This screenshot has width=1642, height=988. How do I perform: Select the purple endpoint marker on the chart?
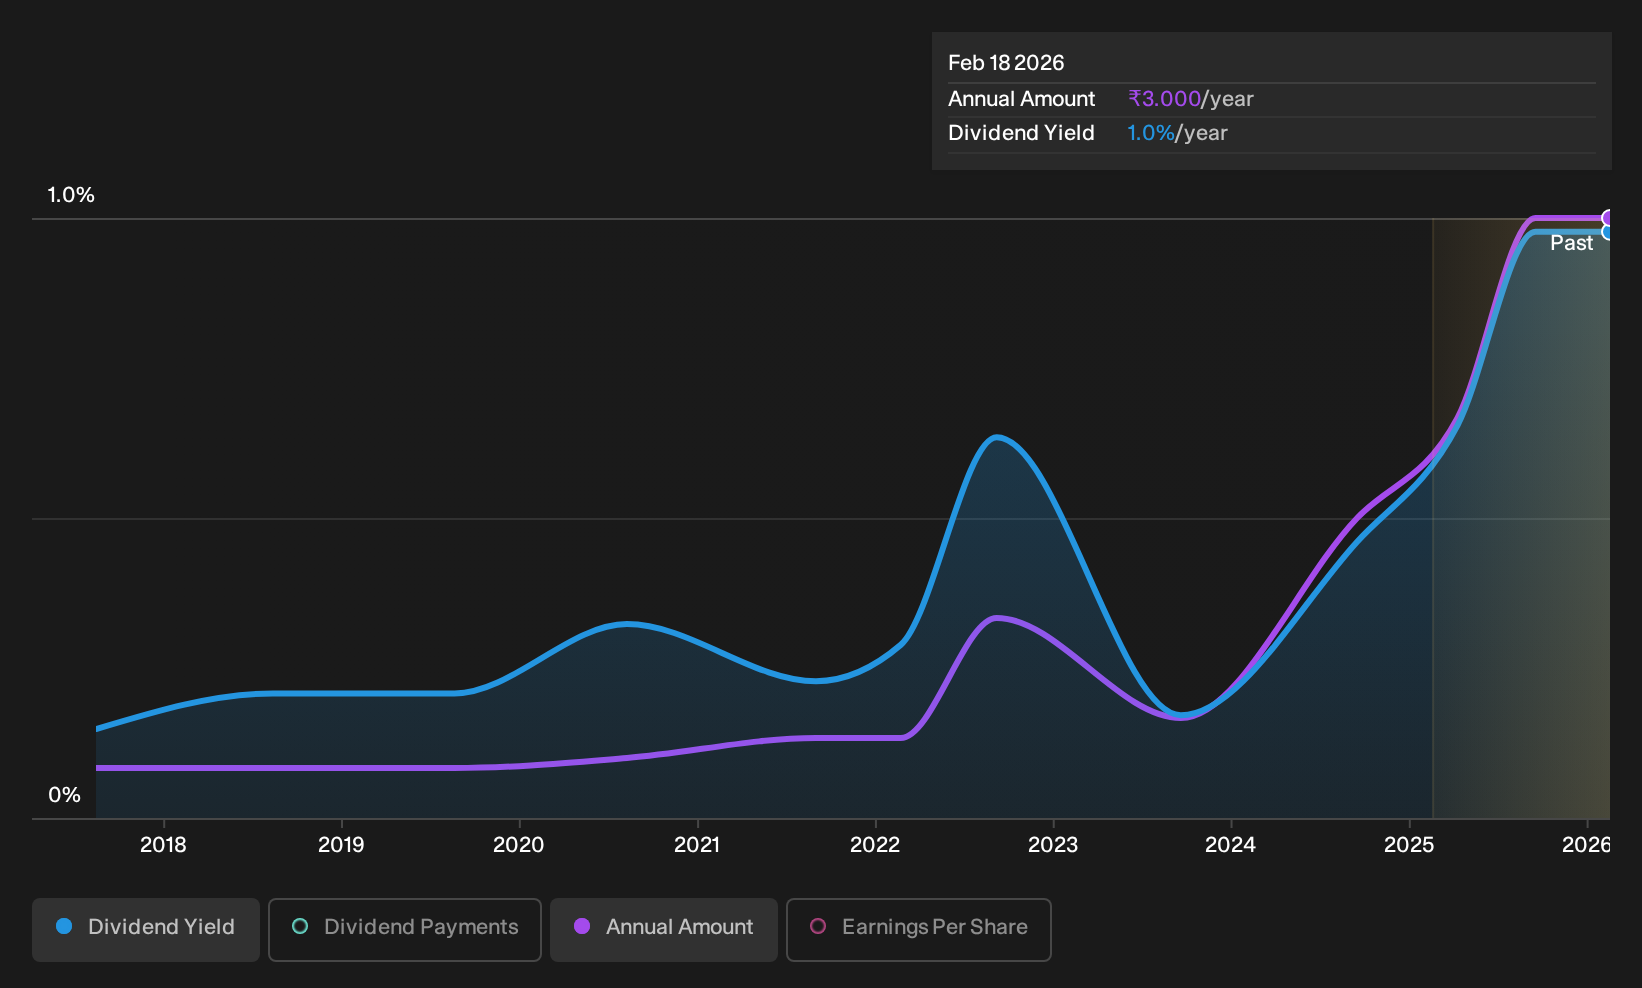(x=1608, y=218)
